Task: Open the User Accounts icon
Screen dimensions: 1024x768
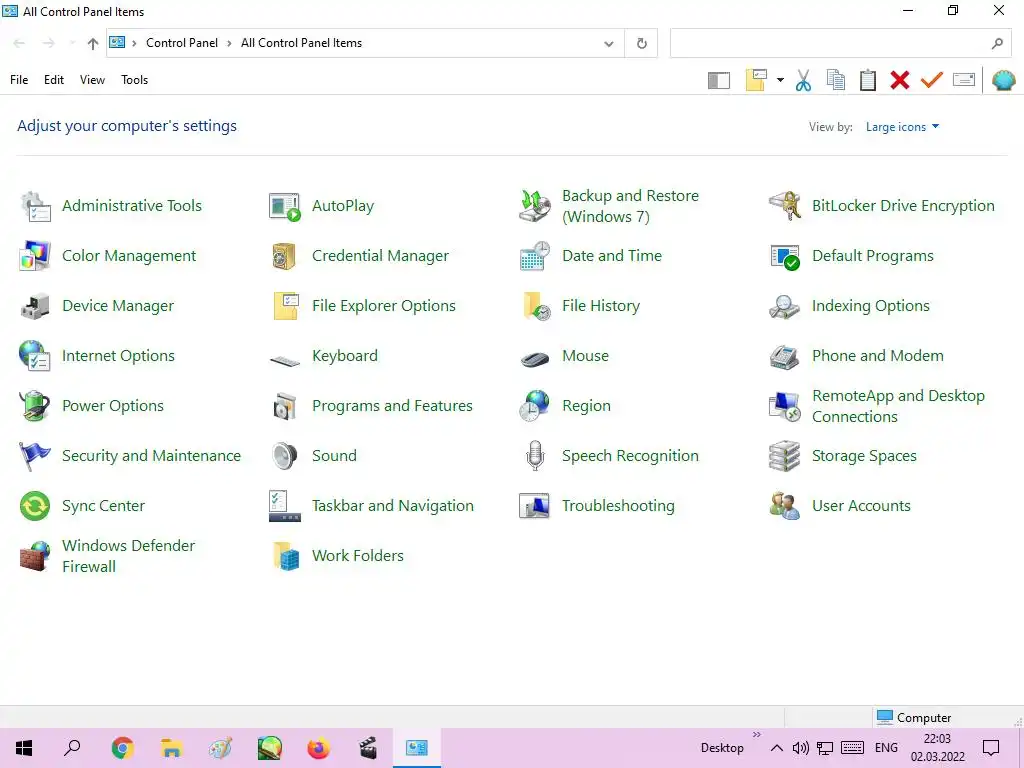Action: pyautogui.click(x=785, y=506)
